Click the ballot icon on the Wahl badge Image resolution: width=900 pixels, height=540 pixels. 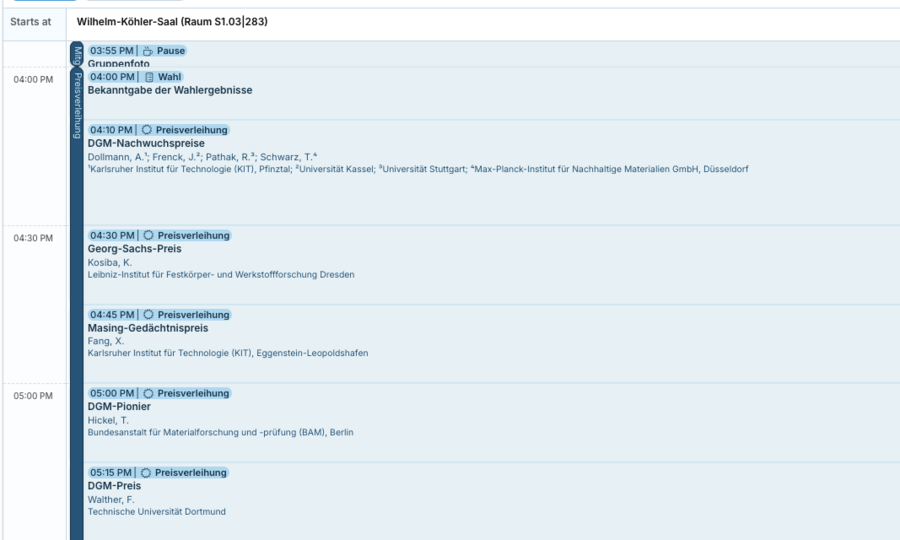tap(149, 77)
